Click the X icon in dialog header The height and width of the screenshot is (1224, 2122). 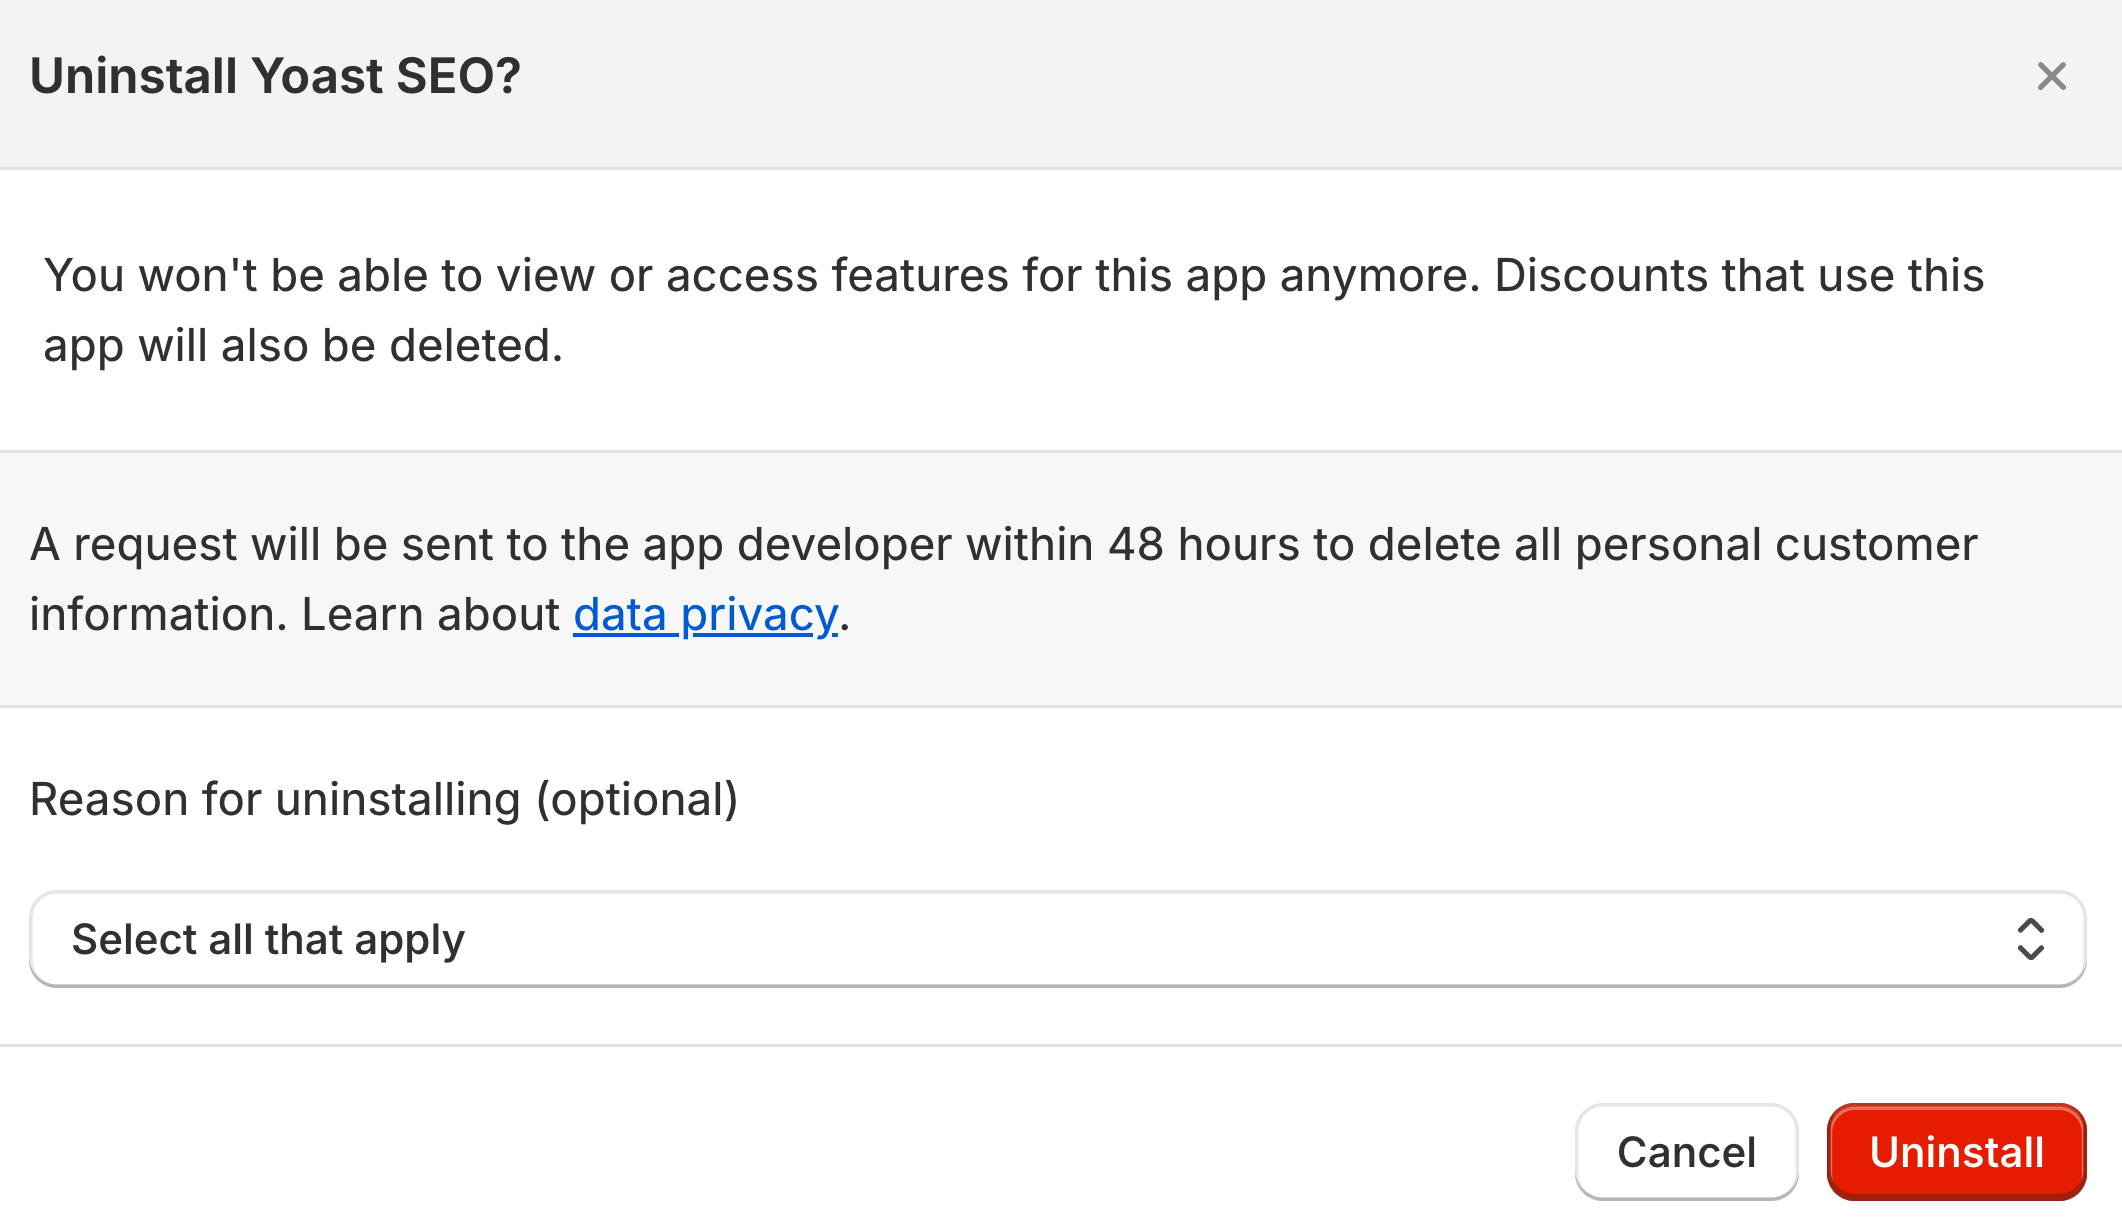click(x=2051, y=76)
